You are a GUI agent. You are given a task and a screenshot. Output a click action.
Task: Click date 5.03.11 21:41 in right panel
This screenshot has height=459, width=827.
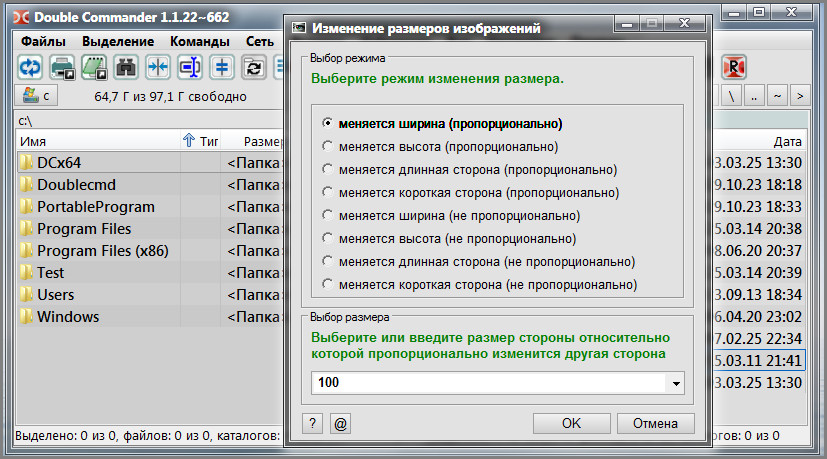[x=758, y=360]
